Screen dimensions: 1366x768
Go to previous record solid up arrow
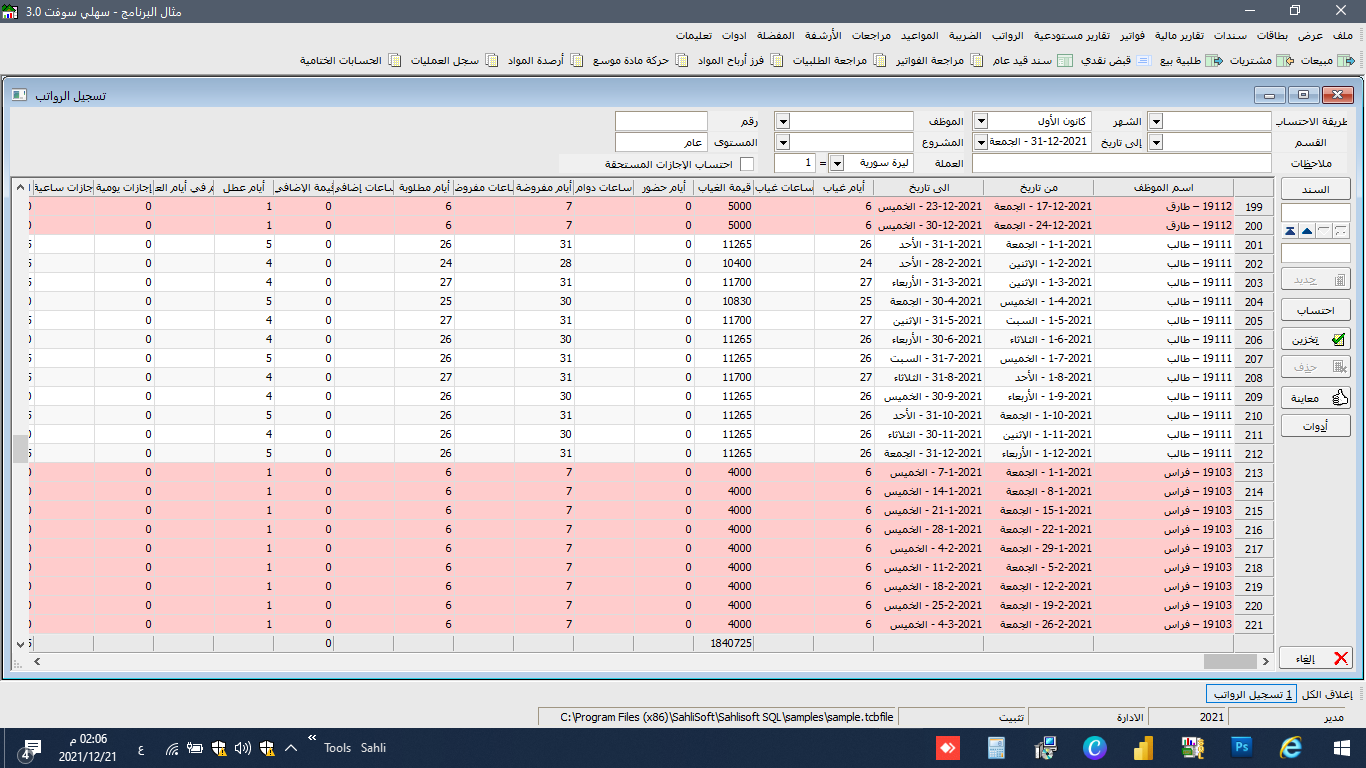click(x=1307, y=231)
